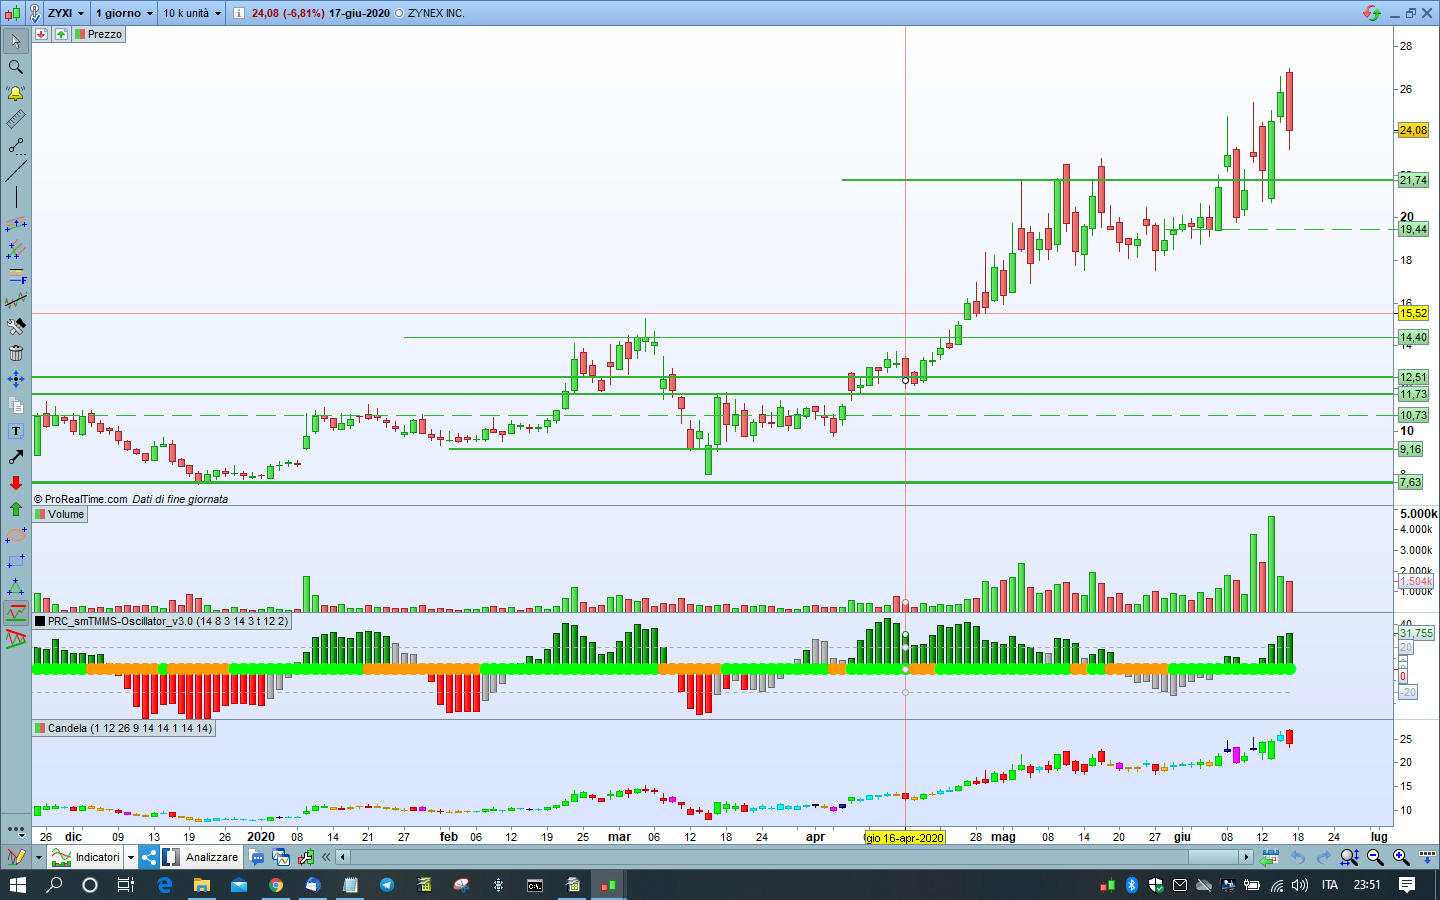Open the share chart icon

(x=149, y=857)
